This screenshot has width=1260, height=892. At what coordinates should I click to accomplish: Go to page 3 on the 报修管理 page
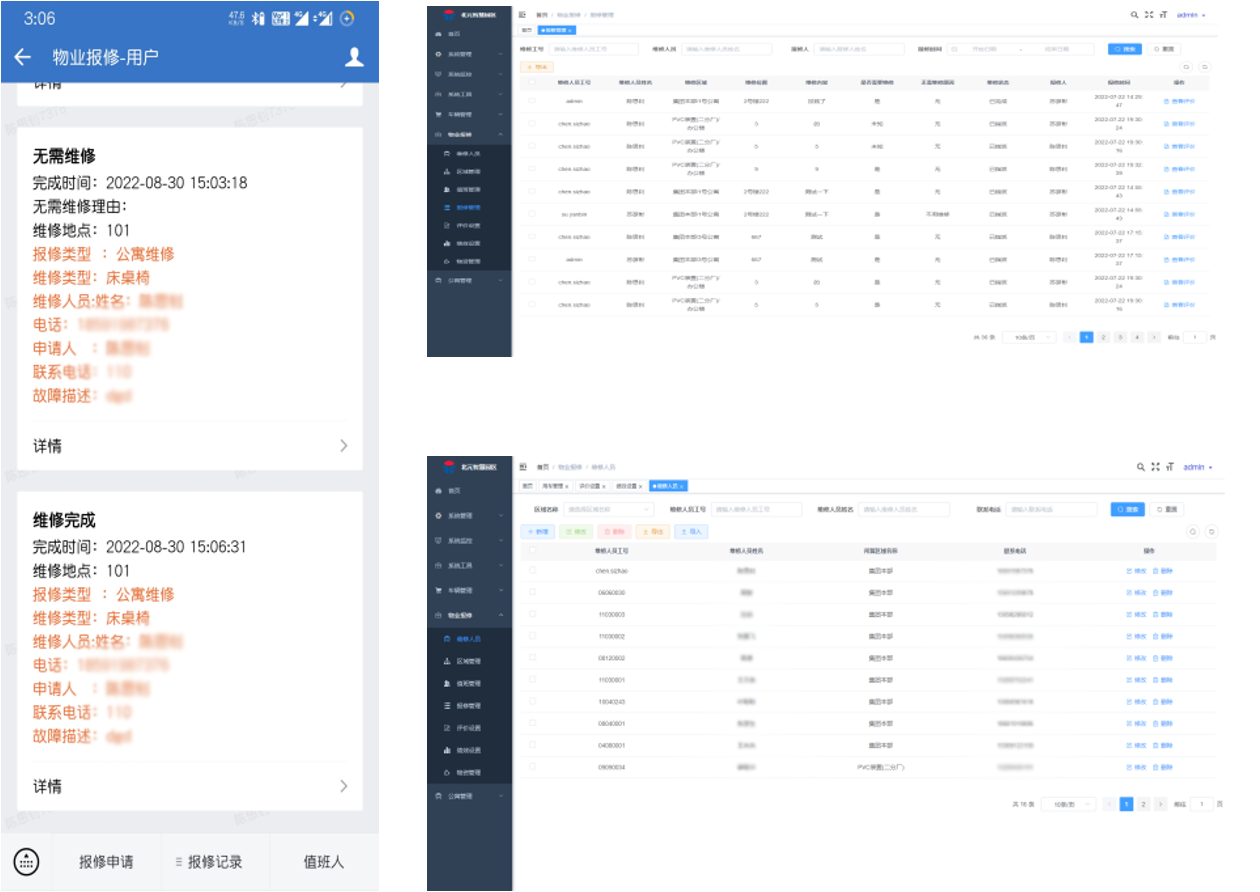tap(1120, 337)
